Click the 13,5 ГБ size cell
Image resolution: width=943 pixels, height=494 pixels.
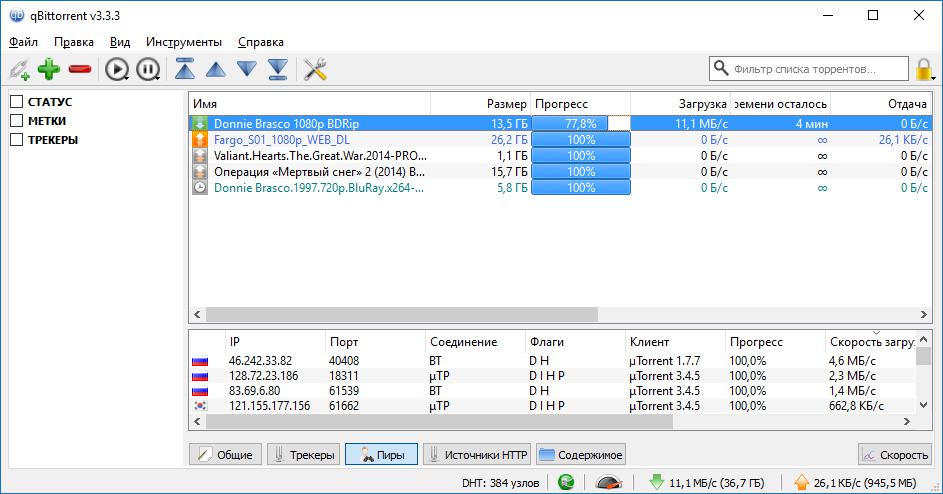point(509,123)
